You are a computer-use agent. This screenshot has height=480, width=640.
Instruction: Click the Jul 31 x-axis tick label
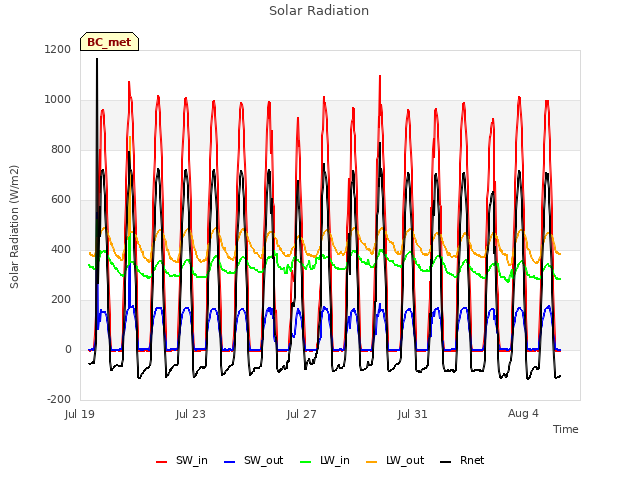pyautogui.click(x=413, y=414)
